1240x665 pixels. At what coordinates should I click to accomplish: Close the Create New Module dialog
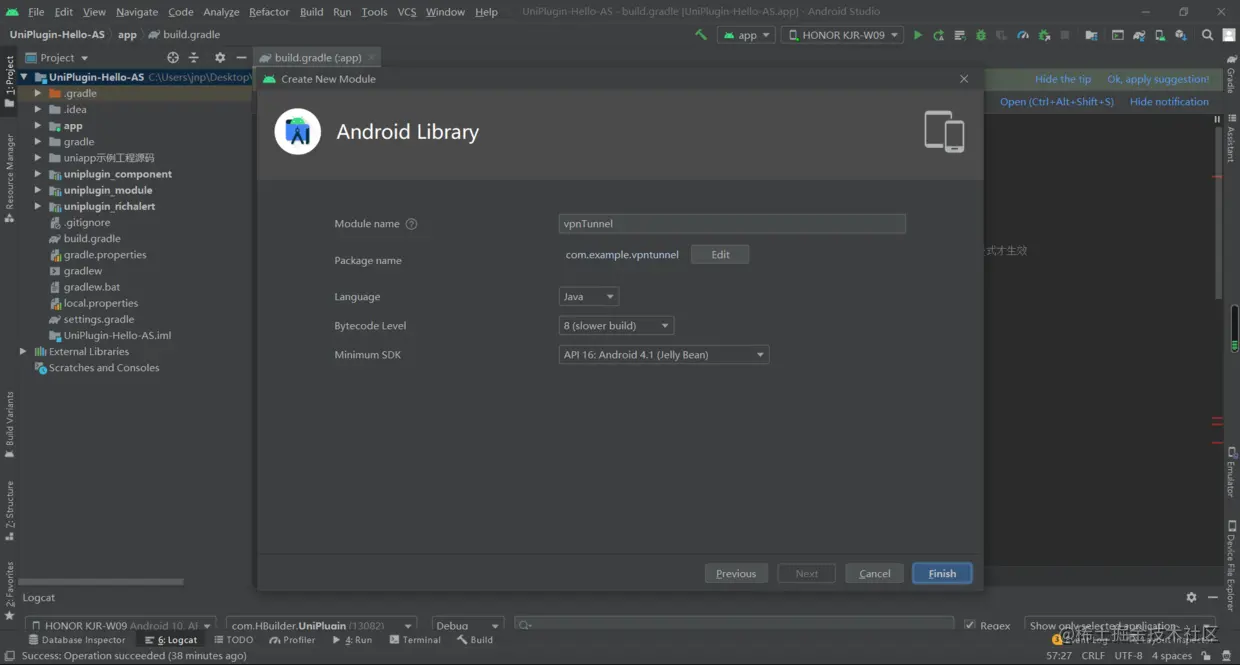point(964,79)
